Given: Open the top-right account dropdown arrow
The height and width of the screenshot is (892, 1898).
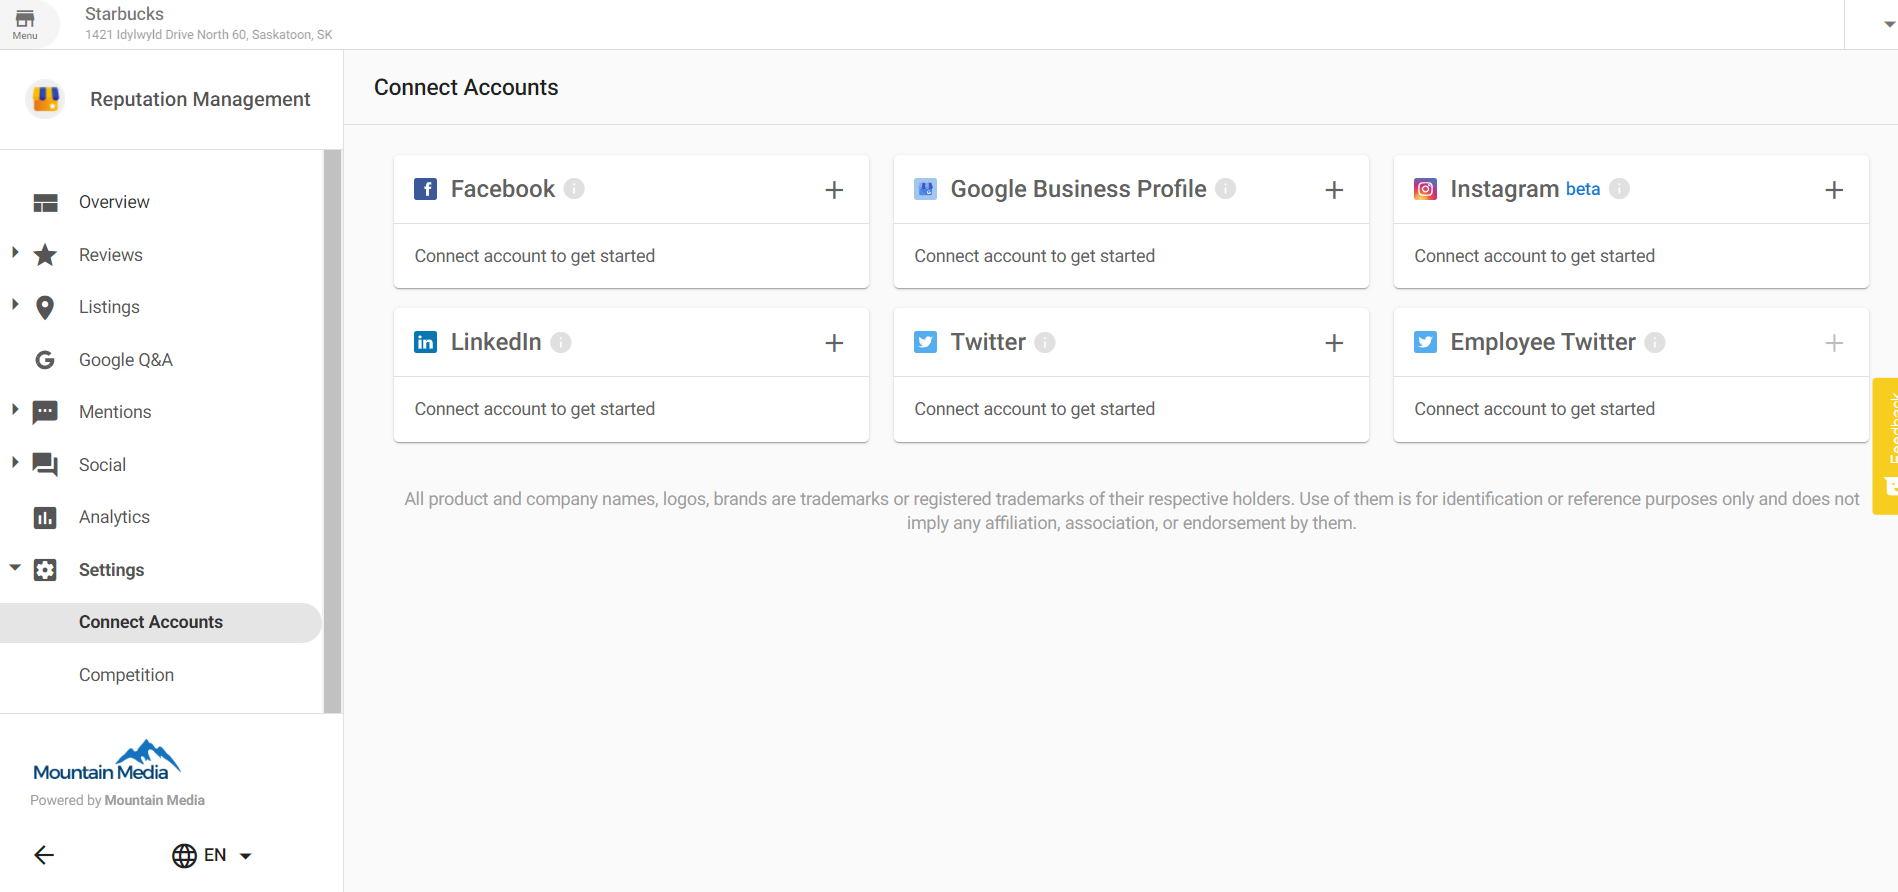Looking at the screenshot, I should 1889,24.
